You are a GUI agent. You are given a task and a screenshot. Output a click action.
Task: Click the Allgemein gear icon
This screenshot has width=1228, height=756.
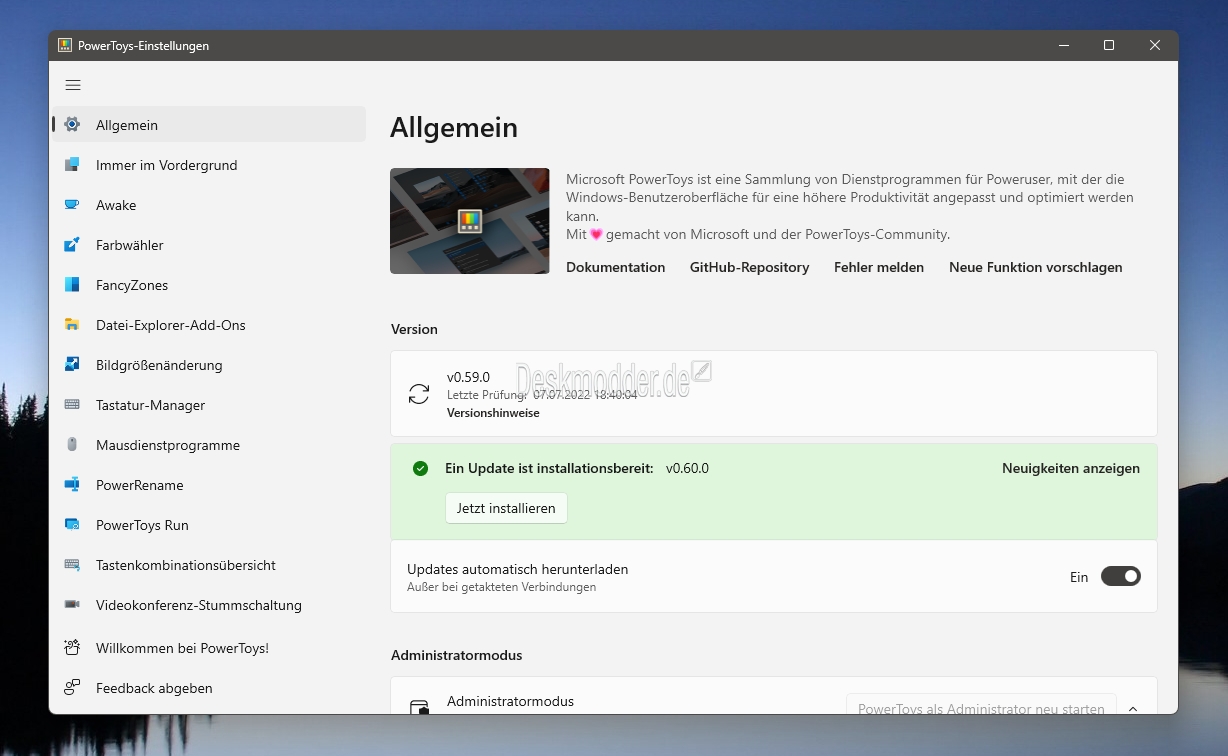(x=72, y=125)
